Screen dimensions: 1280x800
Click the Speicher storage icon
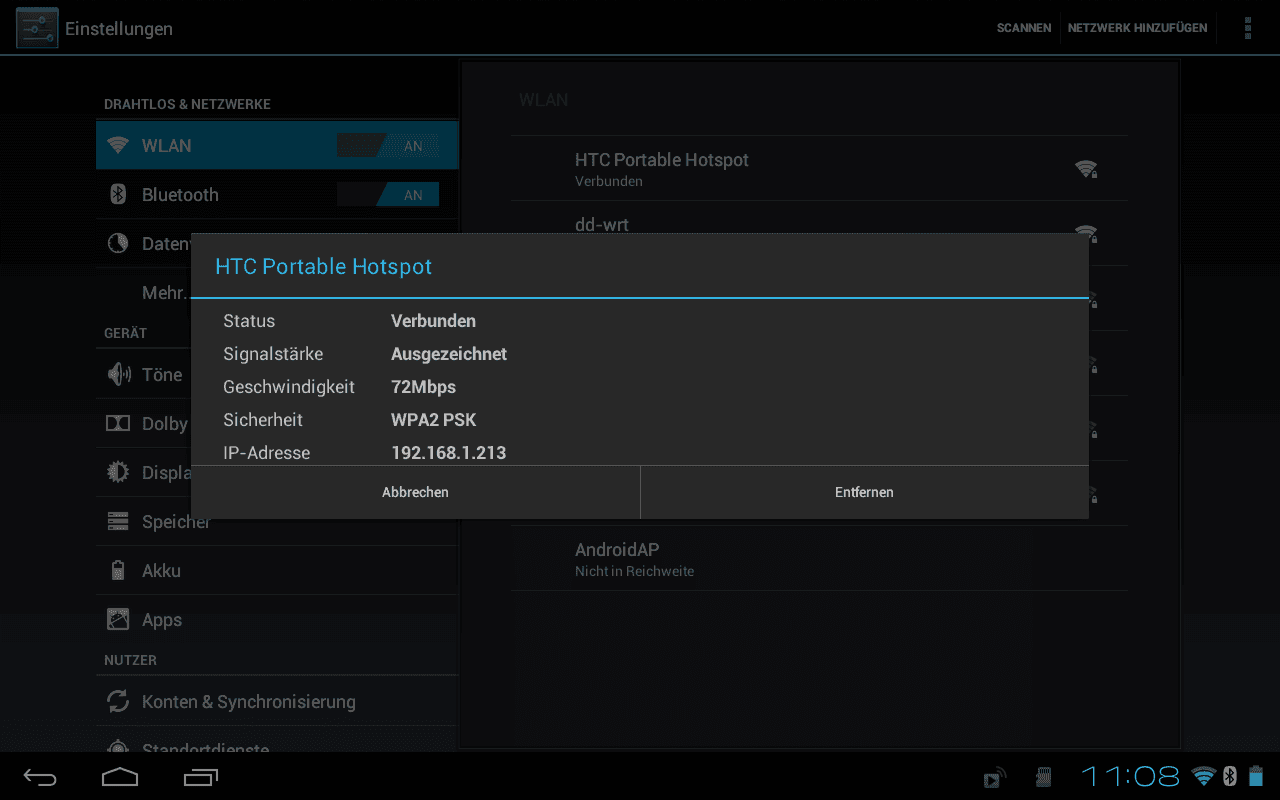tap(118, 521)
